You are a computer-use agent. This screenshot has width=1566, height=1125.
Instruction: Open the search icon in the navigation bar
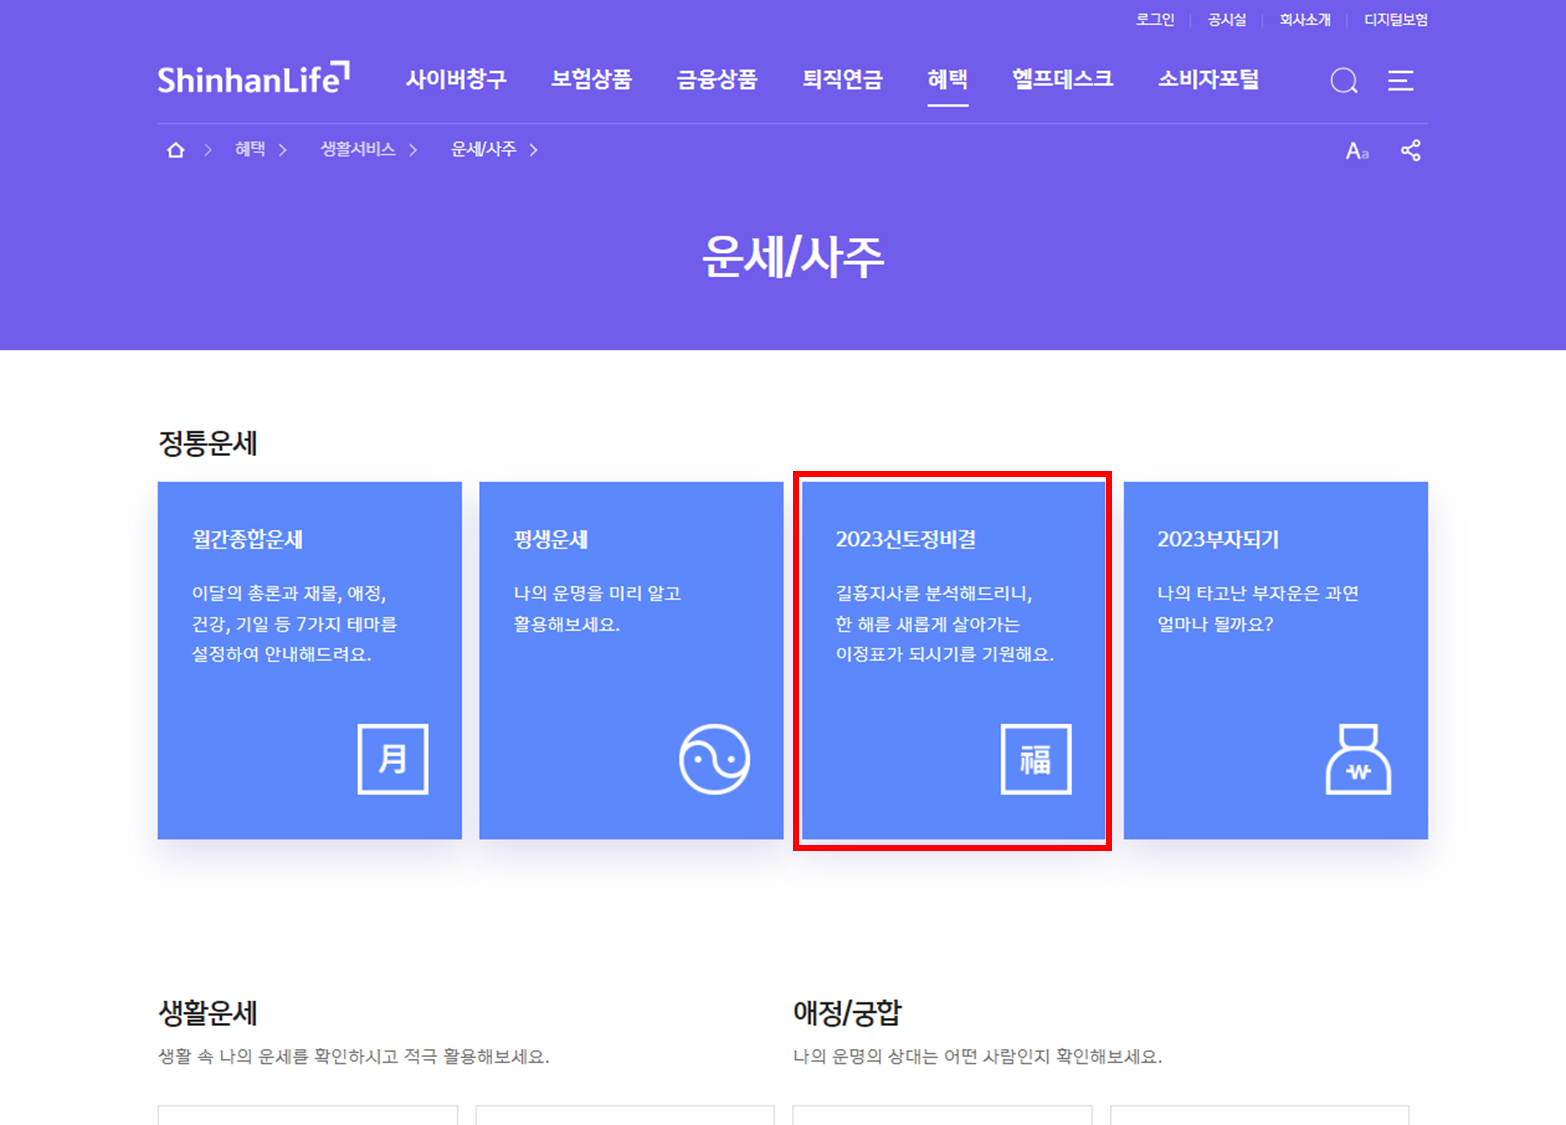[1343, 81]
